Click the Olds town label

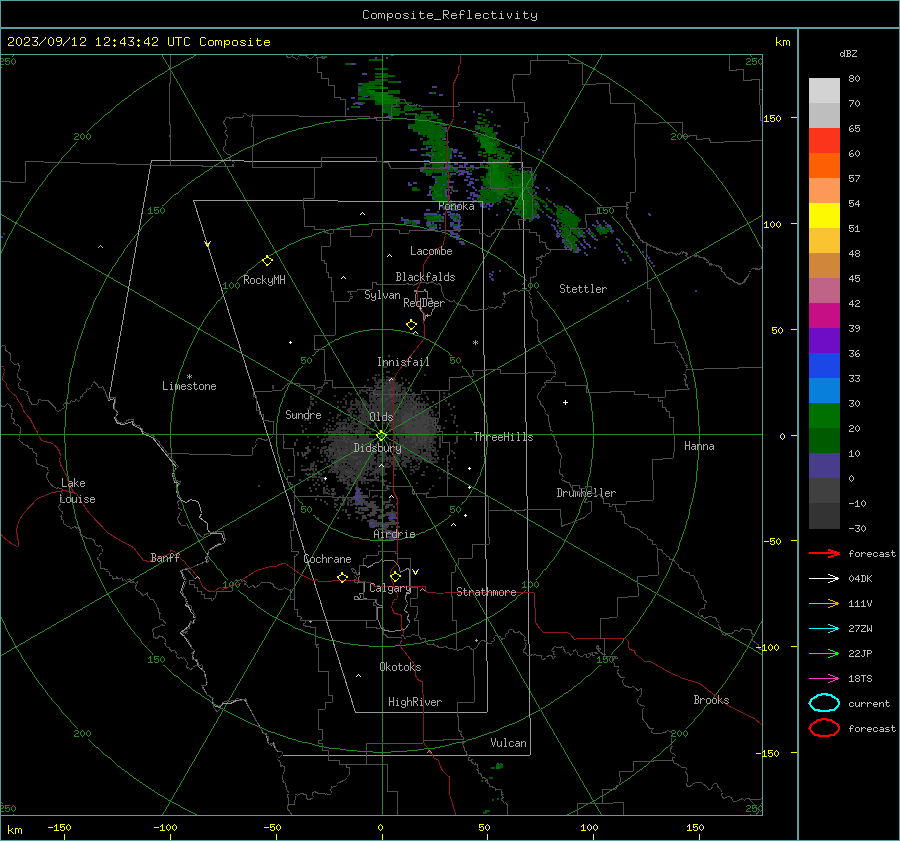(381, 417)
